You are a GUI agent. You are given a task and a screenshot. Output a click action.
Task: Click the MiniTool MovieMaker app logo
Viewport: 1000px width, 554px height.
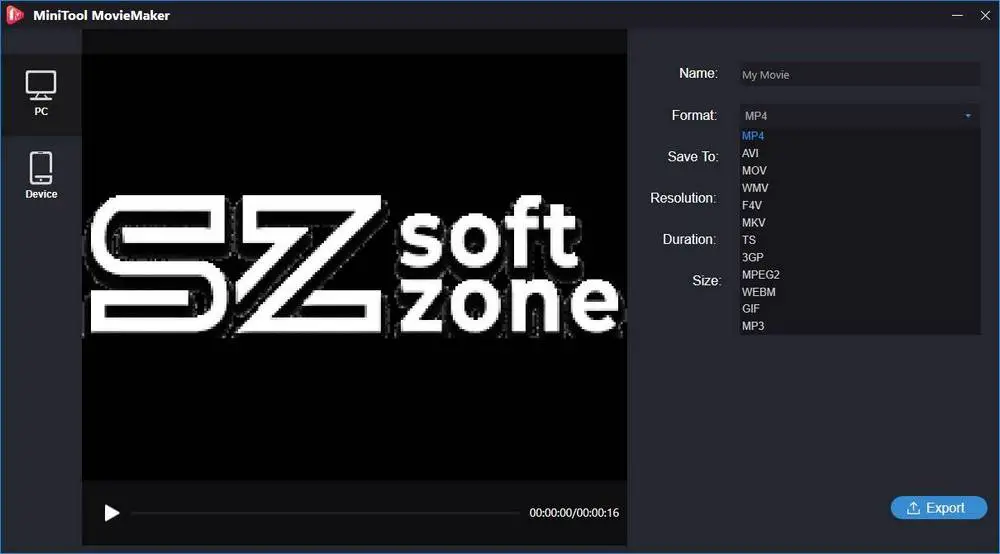[14, 15]
